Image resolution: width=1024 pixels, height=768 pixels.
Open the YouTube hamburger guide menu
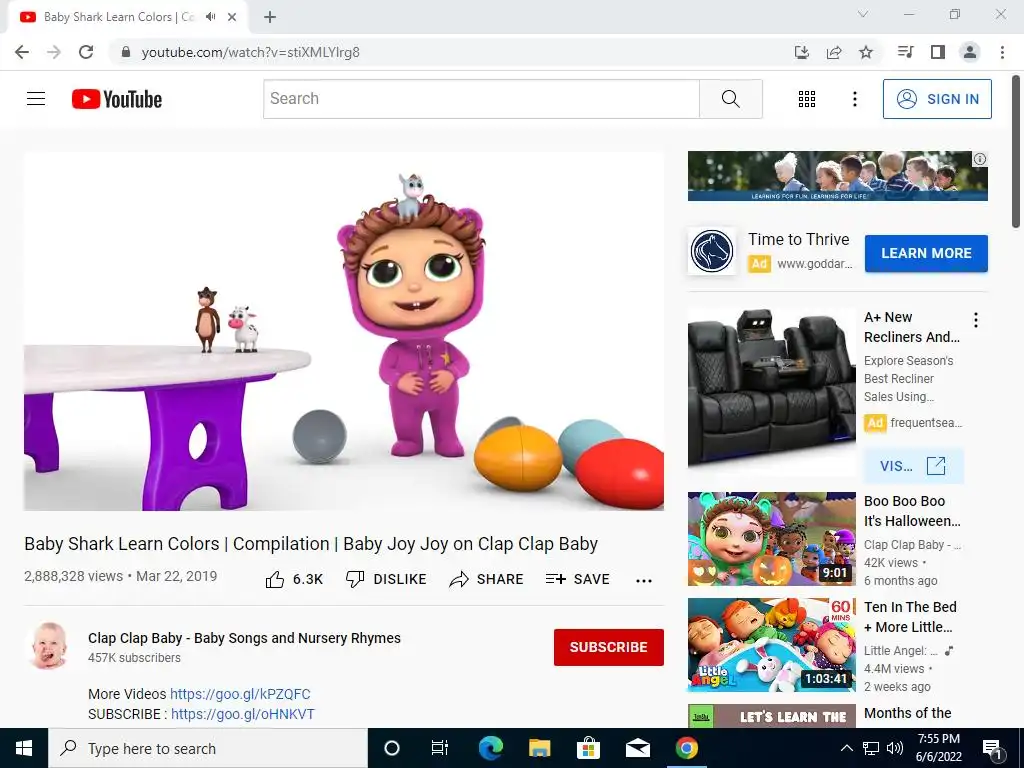pyautogui.click(x=36, y=99)
